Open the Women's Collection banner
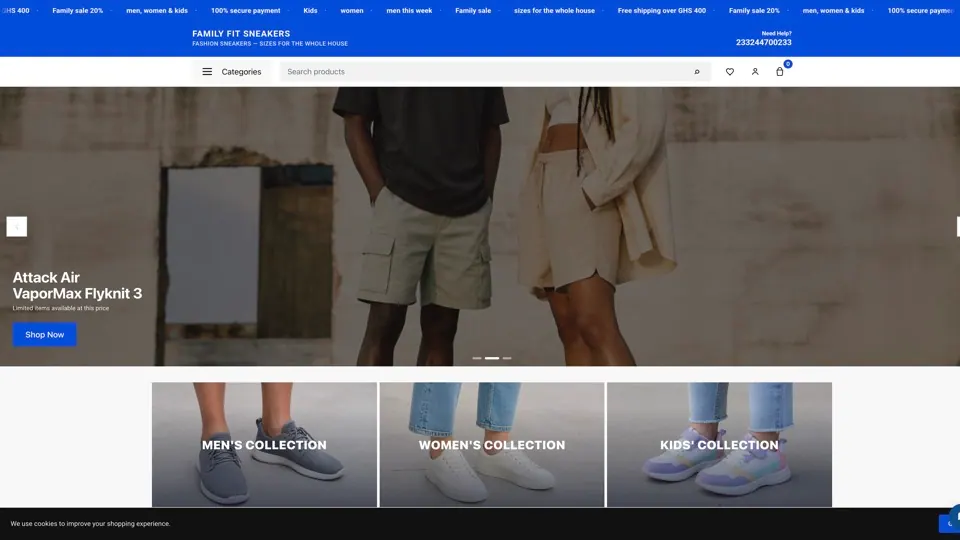The image size is (960, 540). [492, 444]
